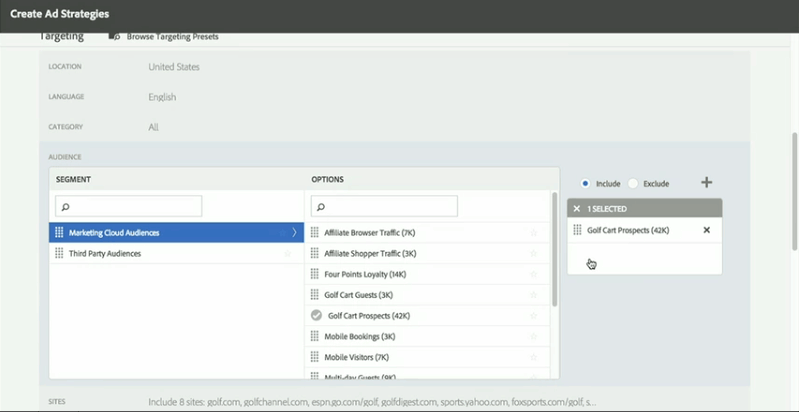Focus the Segment search field
Viewport: 799px width, 412px height.
coord(128,206)
